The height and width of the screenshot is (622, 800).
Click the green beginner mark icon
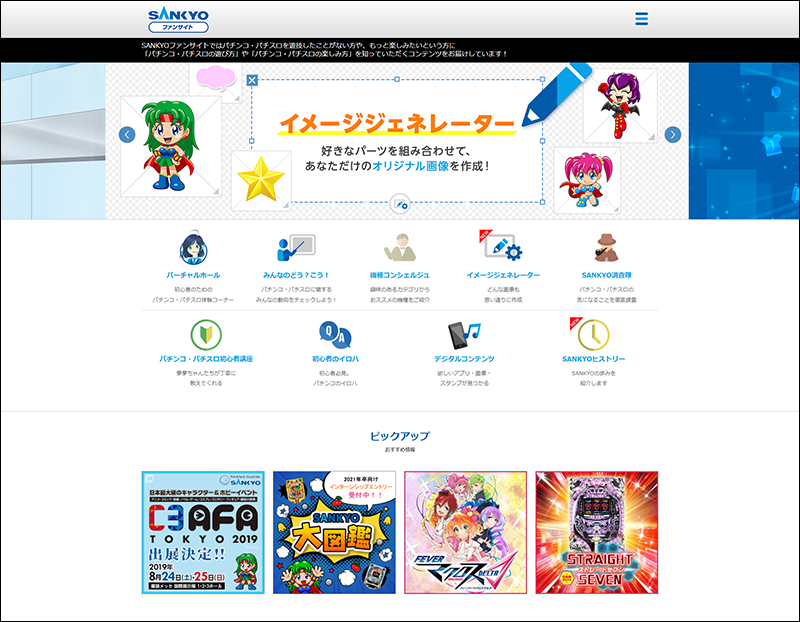click(x=206, y=333)
